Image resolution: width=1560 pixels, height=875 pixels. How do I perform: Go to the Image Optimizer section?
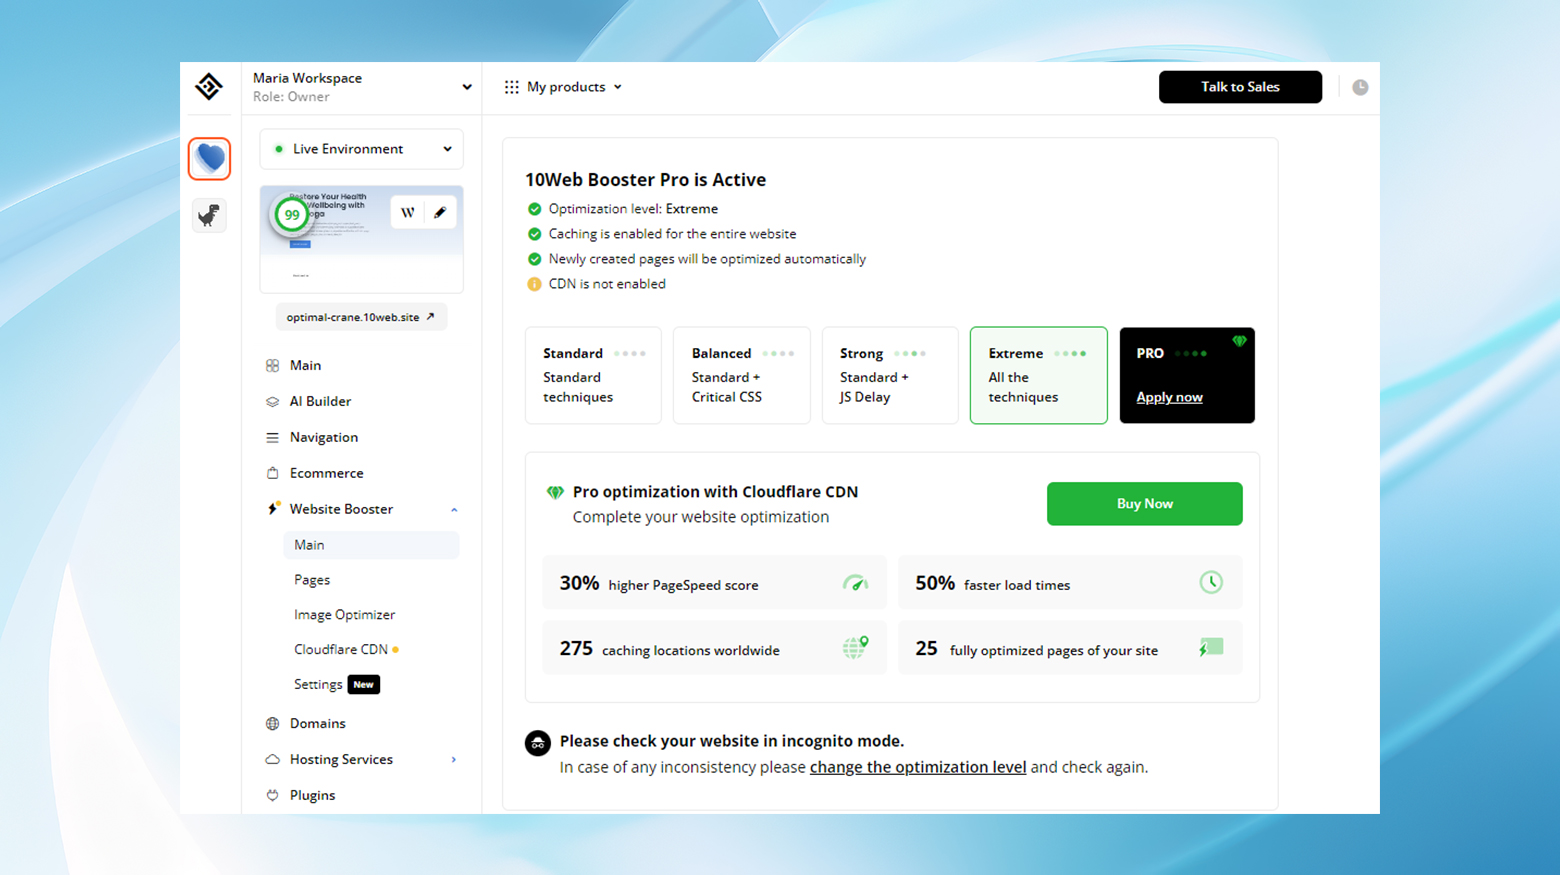(x=344, y=614)
